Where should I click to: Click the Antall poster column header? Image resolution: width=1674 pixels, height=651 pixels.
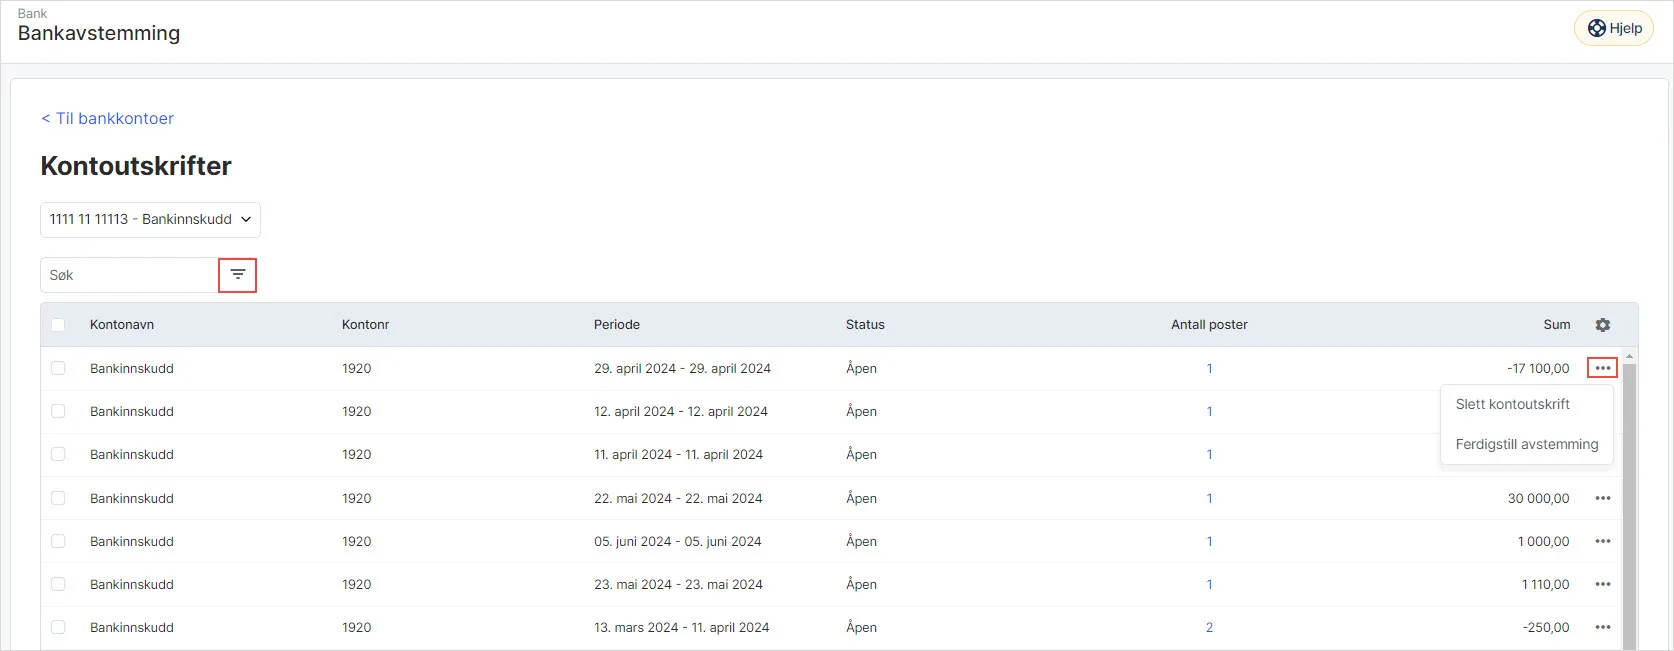1209,325
